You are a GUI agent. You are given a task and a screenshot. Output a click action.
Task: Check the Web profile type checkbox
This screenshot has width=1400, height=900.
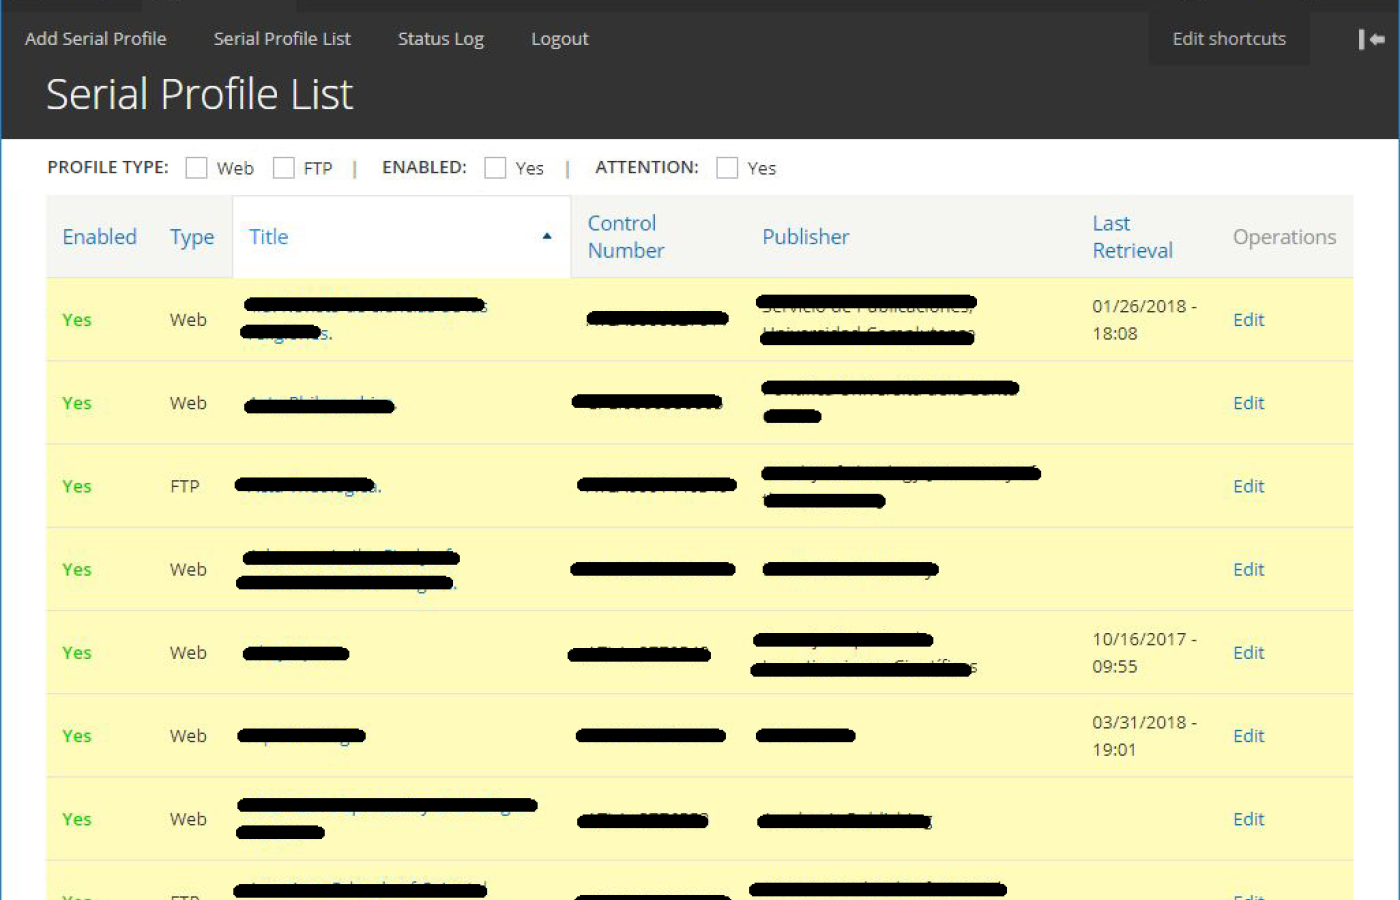(x=196, y=168)
